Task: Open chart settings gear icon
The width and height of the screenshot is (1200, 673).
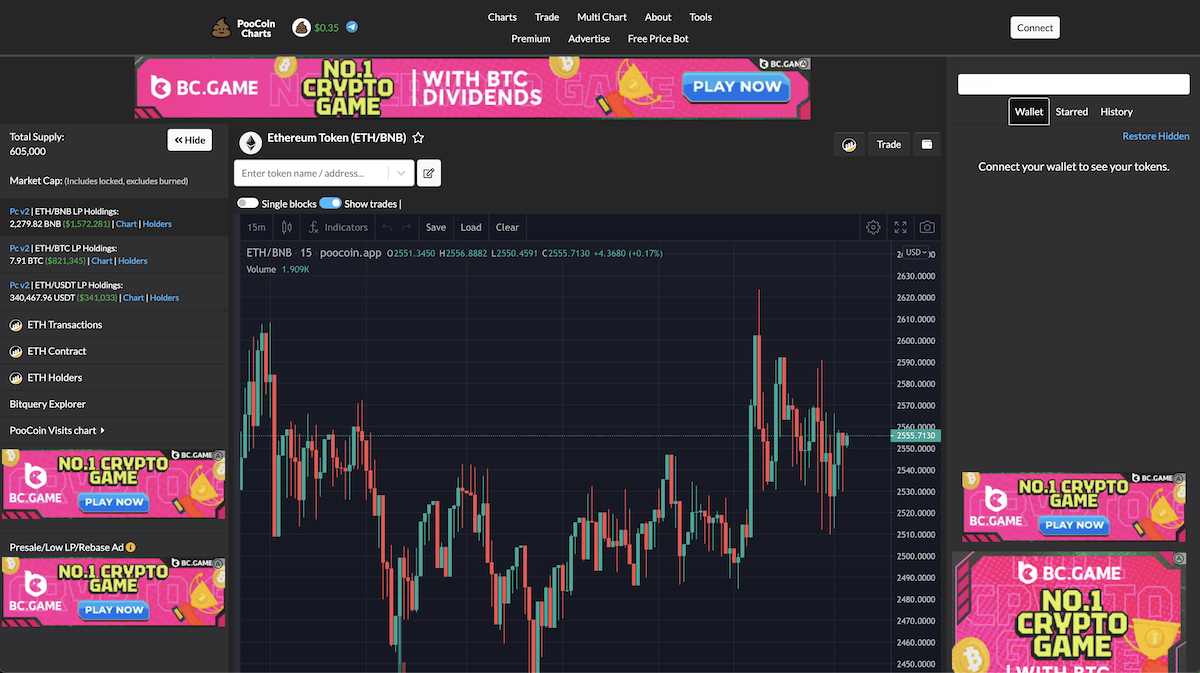Action: pyautogui.click(x=873, y=227)
